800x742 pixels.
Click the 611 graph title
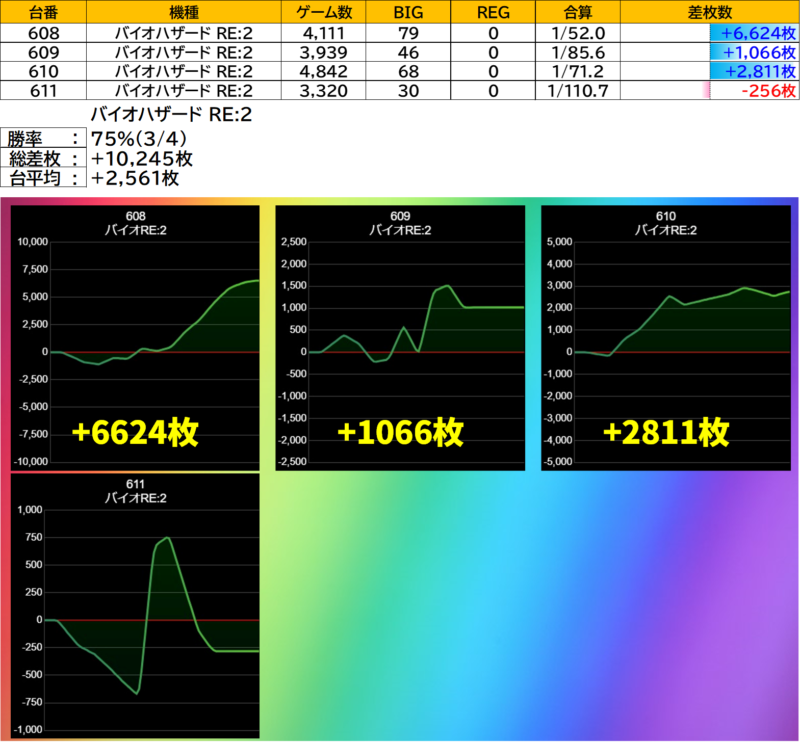pyautogui.click(x=135, y=491)
